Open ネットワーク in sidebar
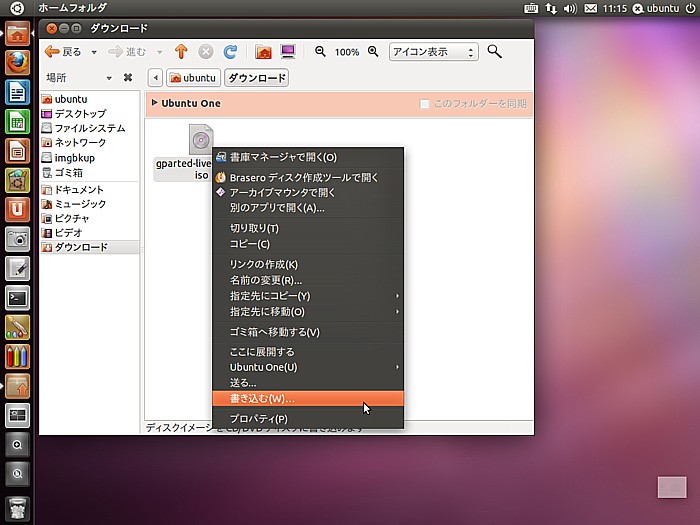This screenshot has height=525, width=700. pyautogui.click(x=90, y=142)
